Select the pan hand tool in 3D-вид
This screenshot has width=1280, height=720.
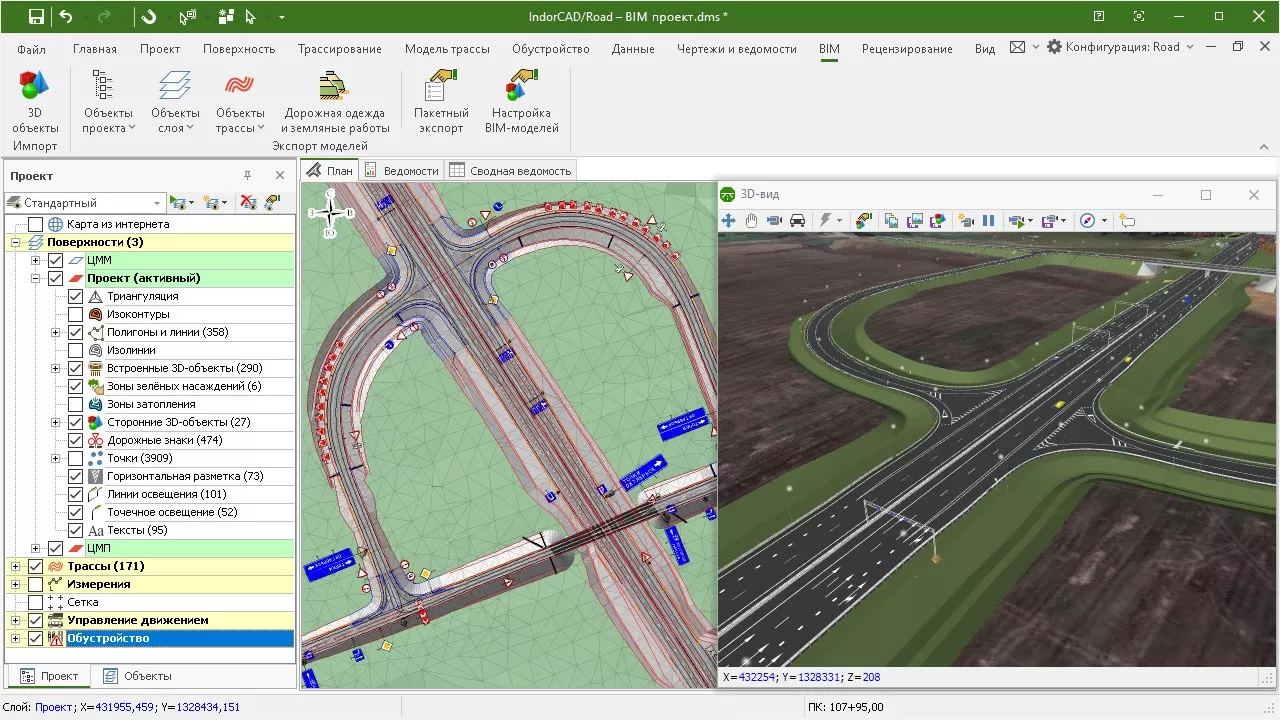[x=751, y=220]
